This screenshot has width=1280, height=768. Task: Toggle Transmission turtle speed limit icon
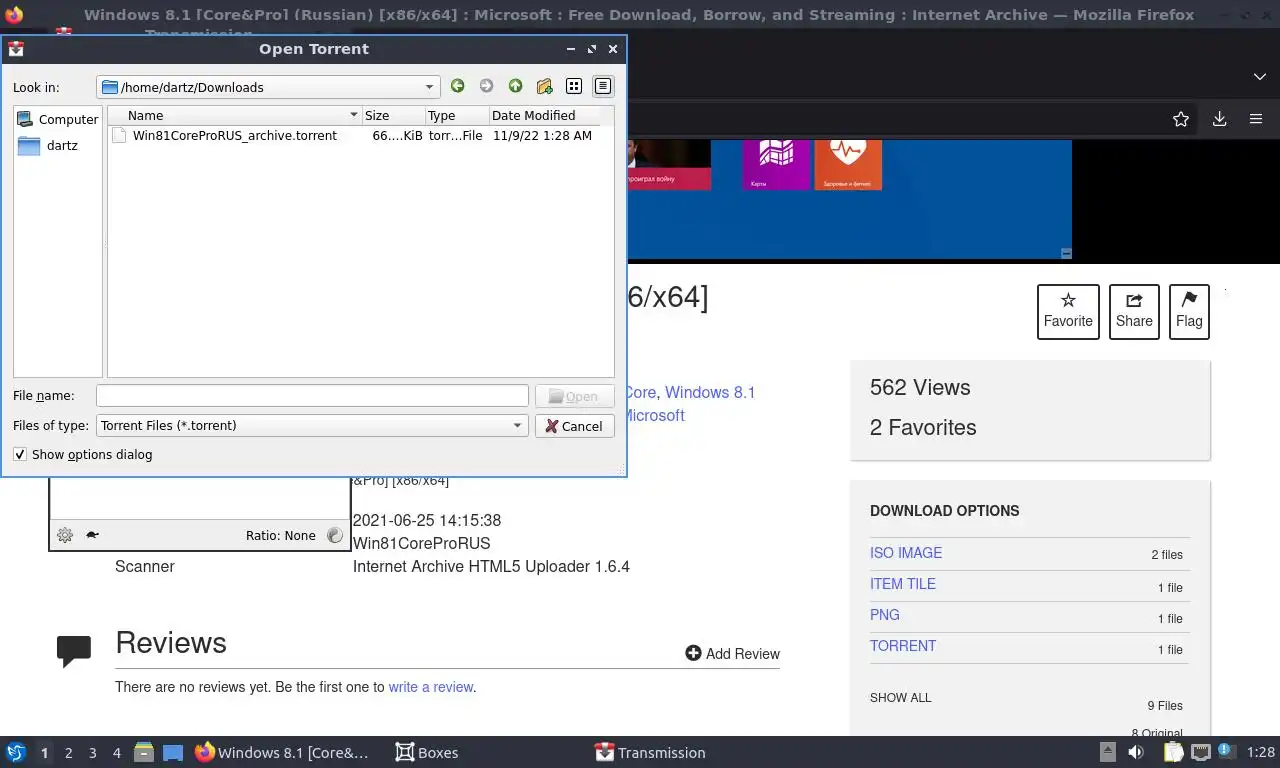tap(92, 535)
